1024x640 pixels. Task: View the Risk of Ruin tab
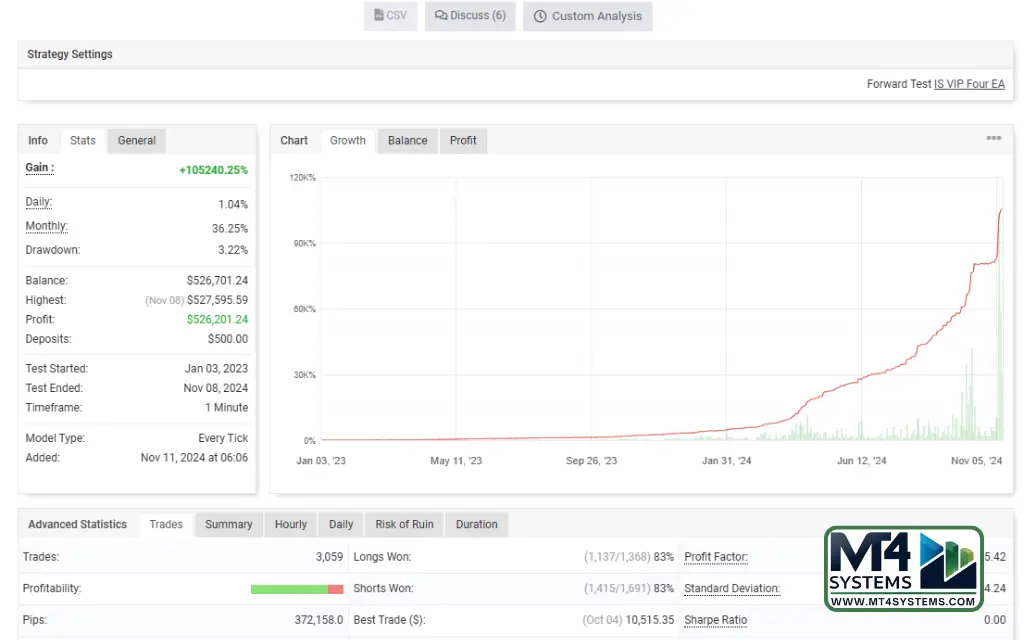pos(404,525)
